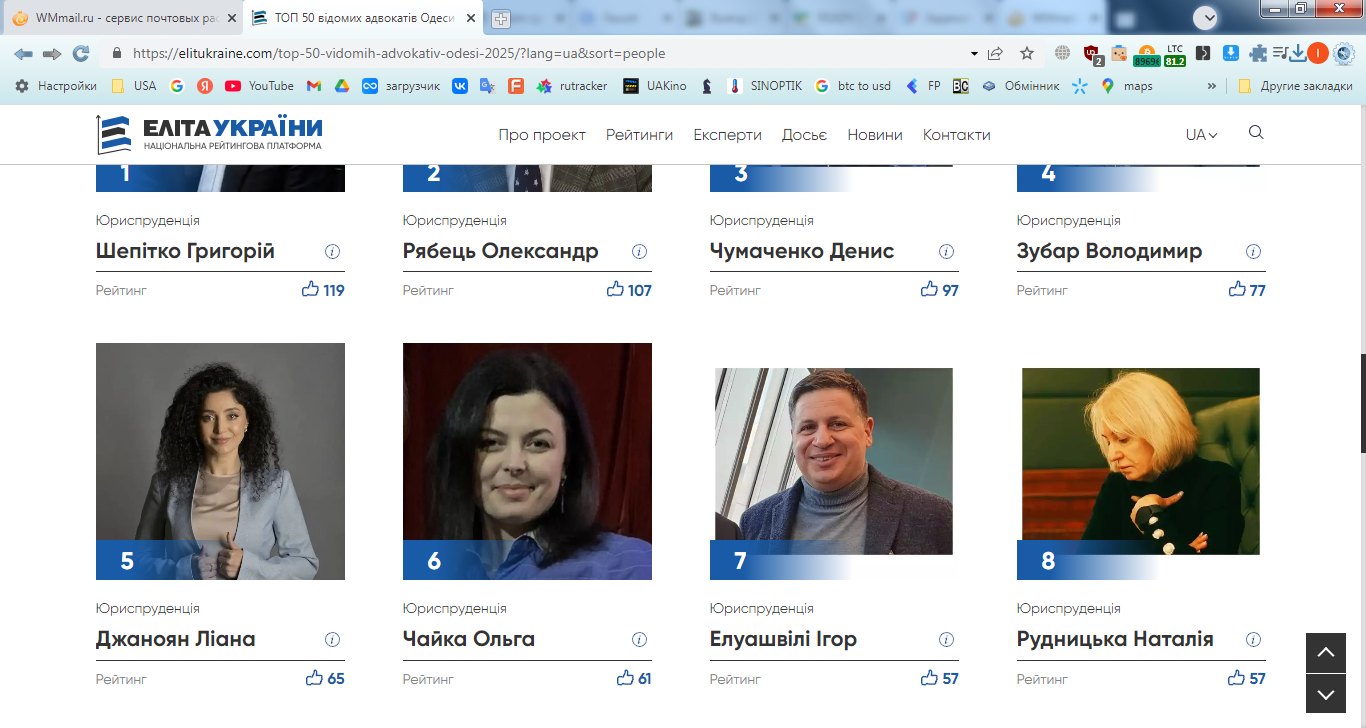Open Рябець Олександр profile link
Viewport: 1366px width, 728px height.
coord(500,251)
